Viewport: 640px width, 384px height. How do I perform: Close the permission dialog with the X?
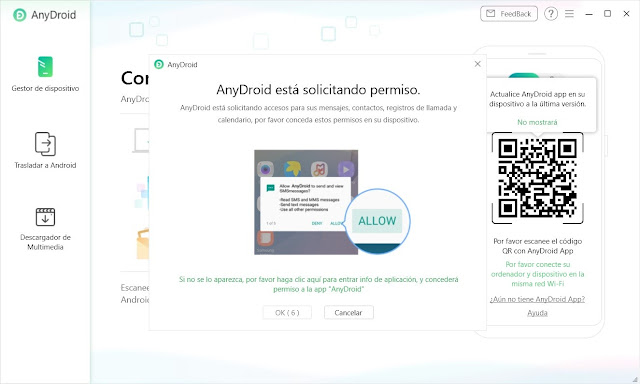[x=478, y=64]
